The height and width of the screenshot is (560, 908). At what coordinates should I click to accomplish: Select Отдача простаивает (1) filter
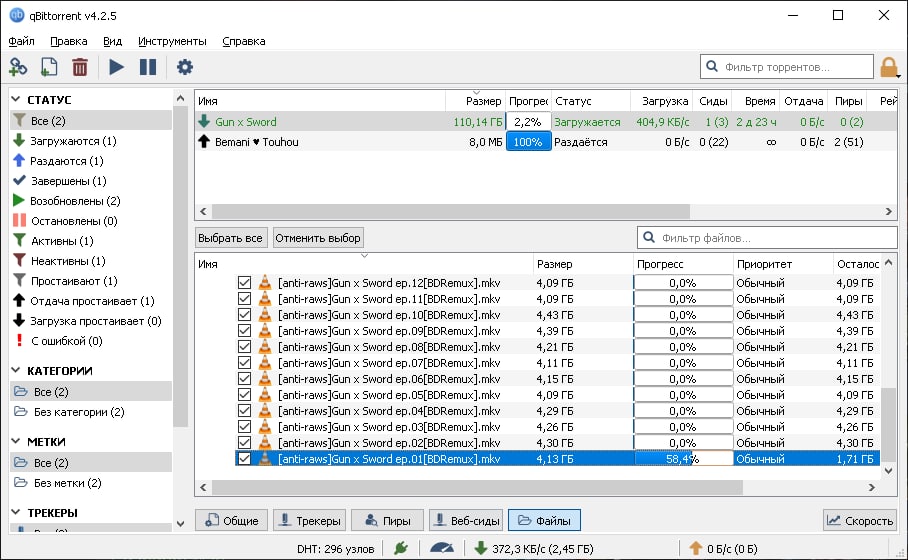point(91,301)
